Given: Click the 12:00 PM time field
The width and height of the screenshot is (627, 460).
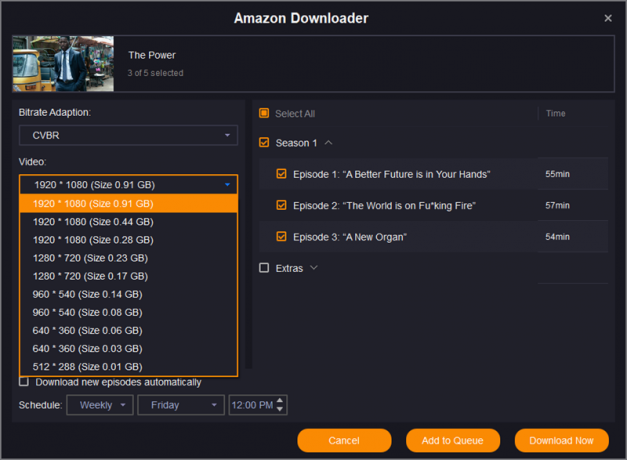Looking at the screenshot, I should click(x=252, y=405).
